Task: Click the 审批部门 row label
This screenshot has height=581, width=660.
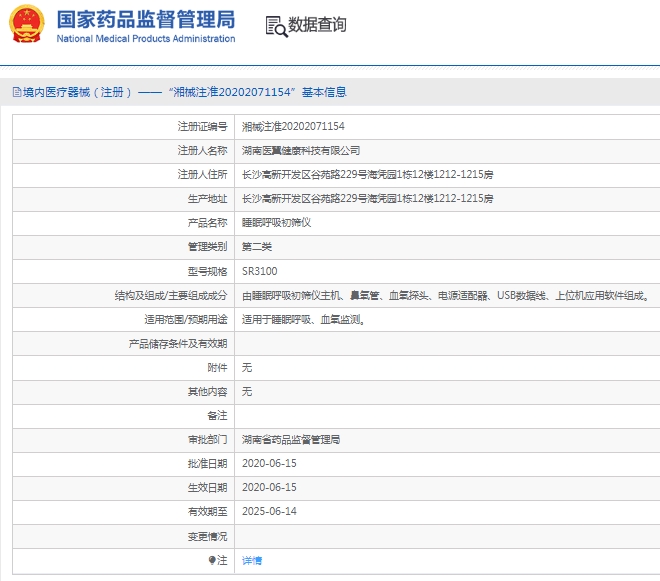Action: (208, 440)
